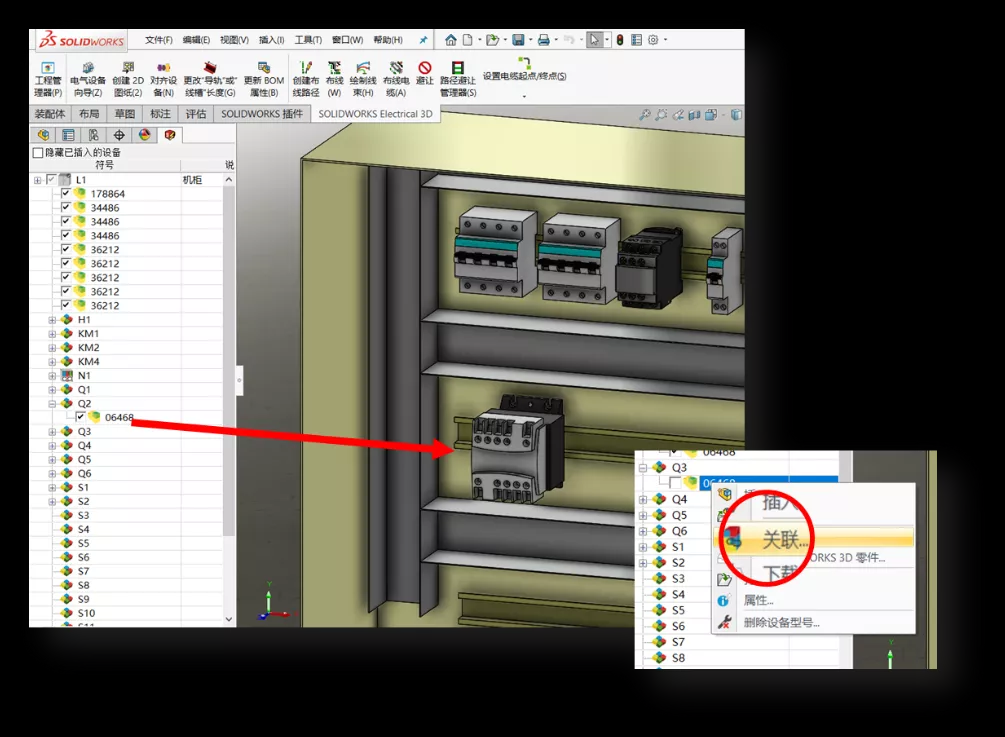Click the home icon in top toolbar

(x=451, y=40)
